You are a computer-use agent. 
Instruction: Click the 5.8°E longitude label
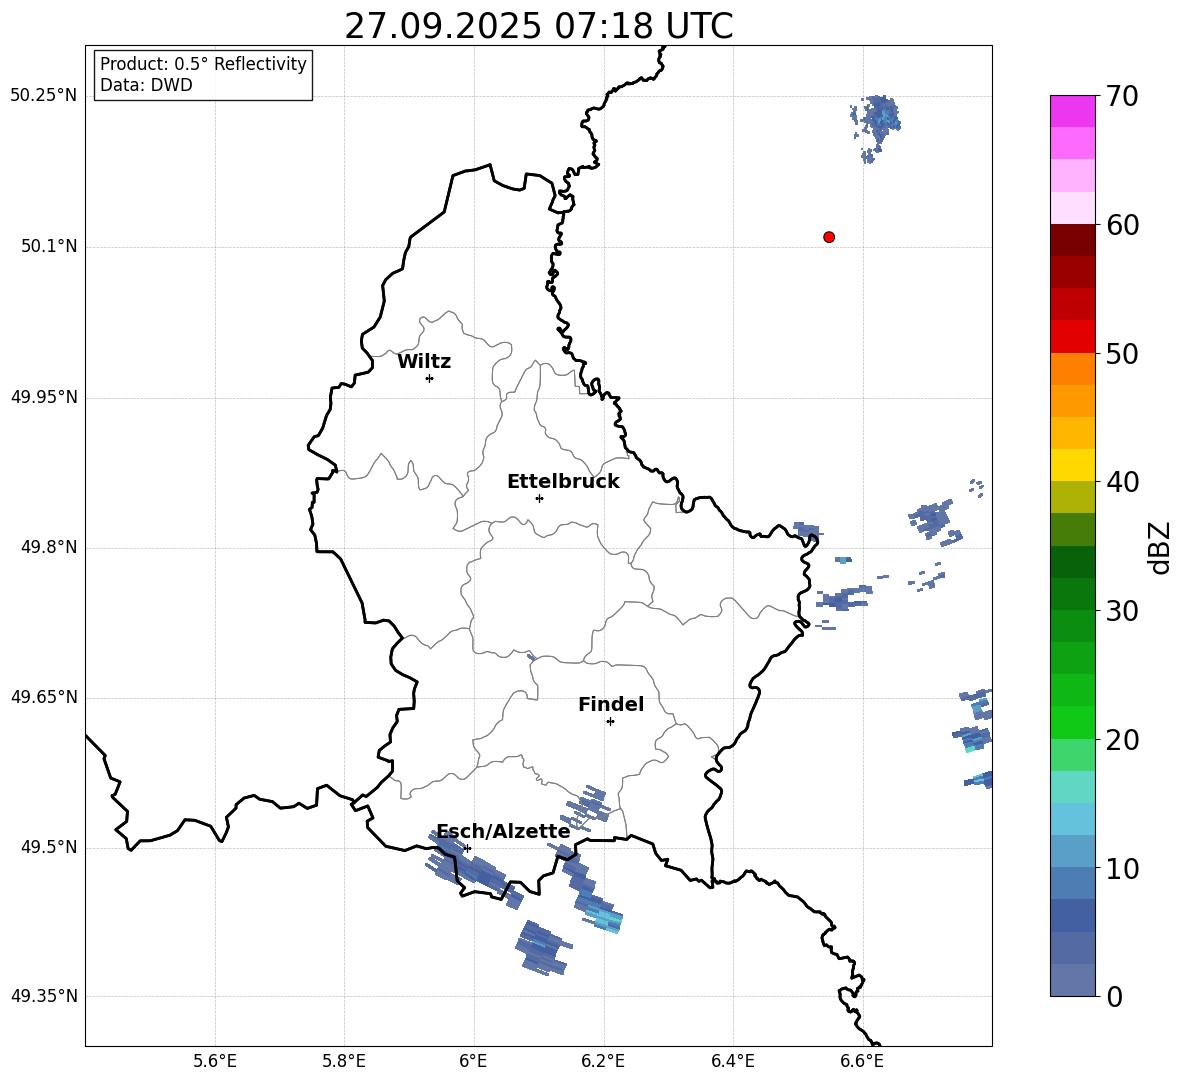tap(344, 1061)
